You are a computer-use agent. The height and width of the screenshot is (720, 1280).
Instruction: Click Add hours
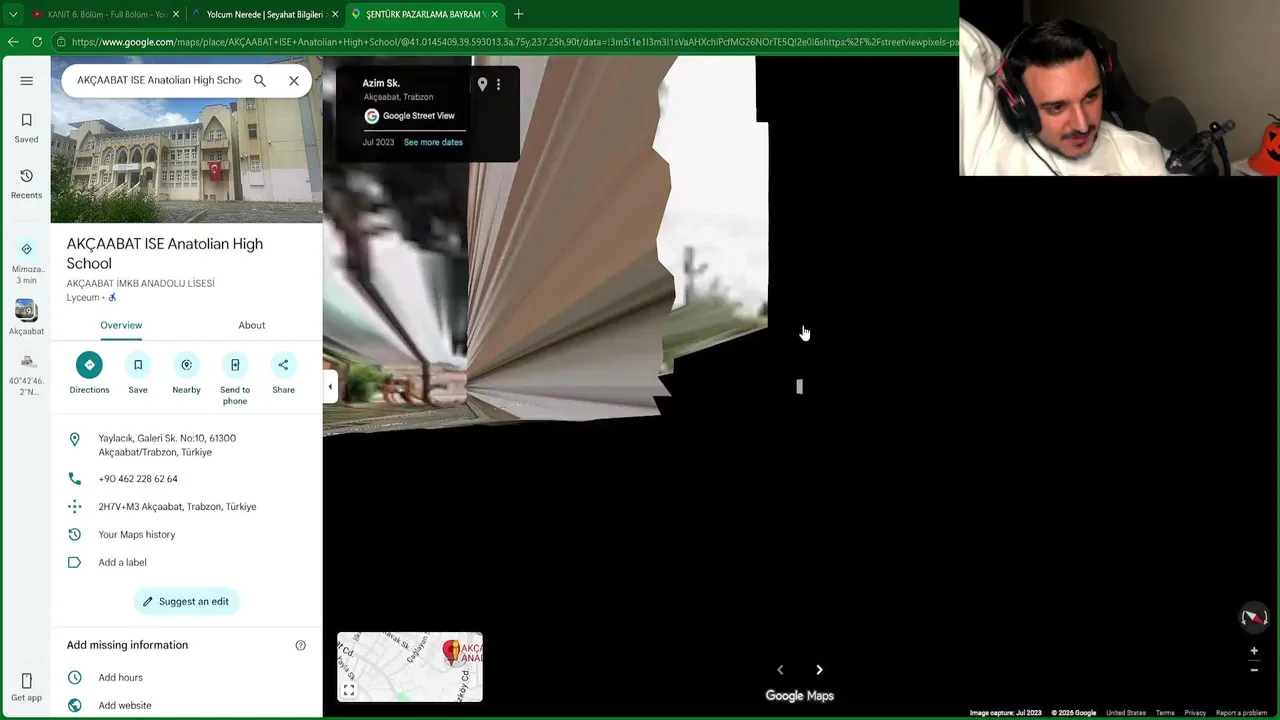coord(187,678)
